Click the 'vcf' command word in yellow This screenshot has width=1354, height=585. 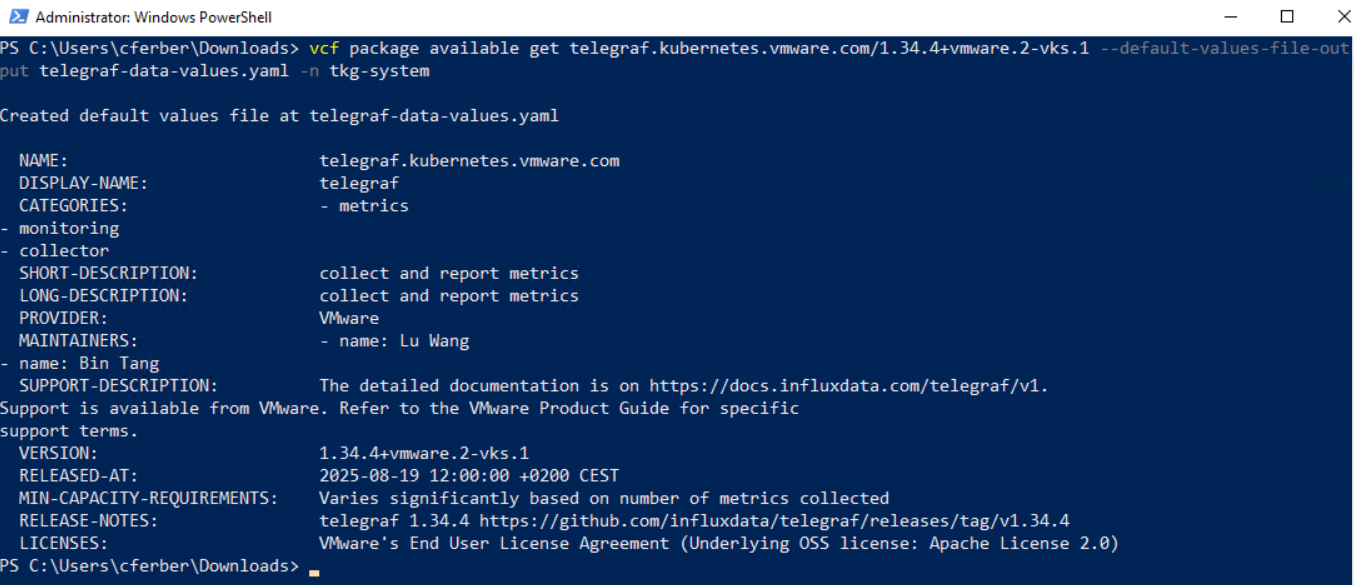[324, 48]
